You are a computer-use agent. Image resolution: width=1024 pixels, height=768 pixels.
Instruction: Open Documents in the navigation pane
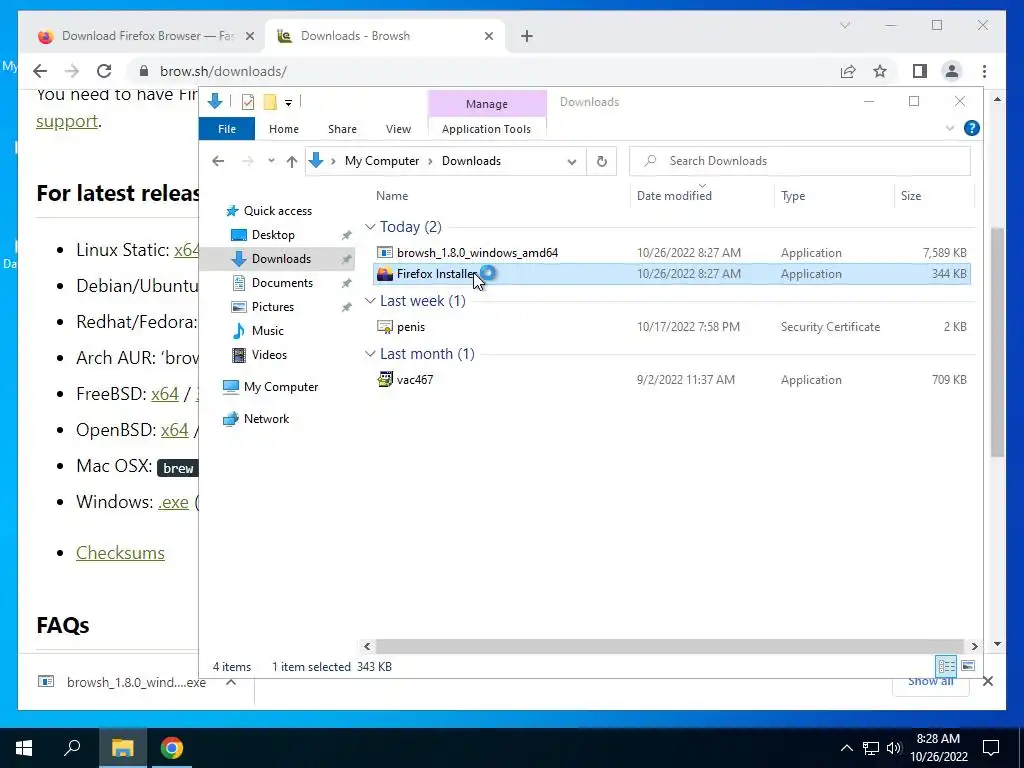[282, 283]
